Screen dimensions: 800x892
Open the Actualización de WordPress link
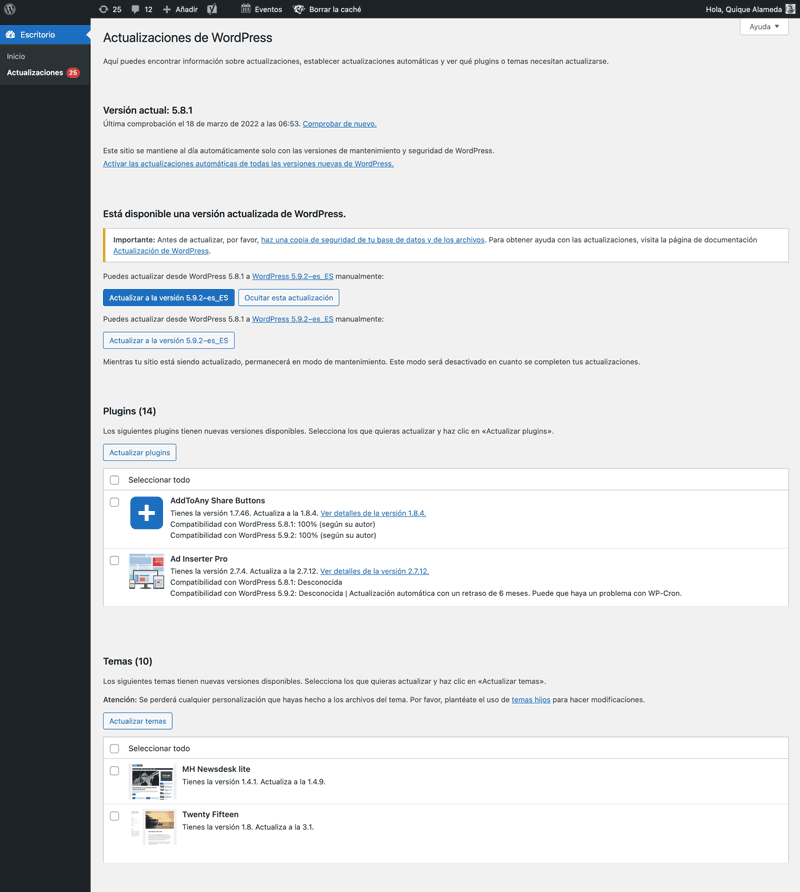[161, 251]
